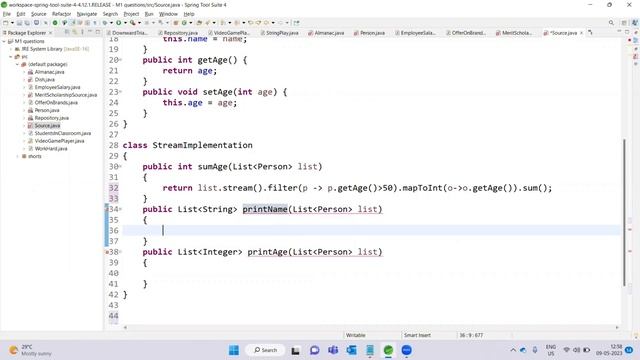Click the Debug bug toolbar icon
This screenshot has height=360, width=640.
(105, 23)
